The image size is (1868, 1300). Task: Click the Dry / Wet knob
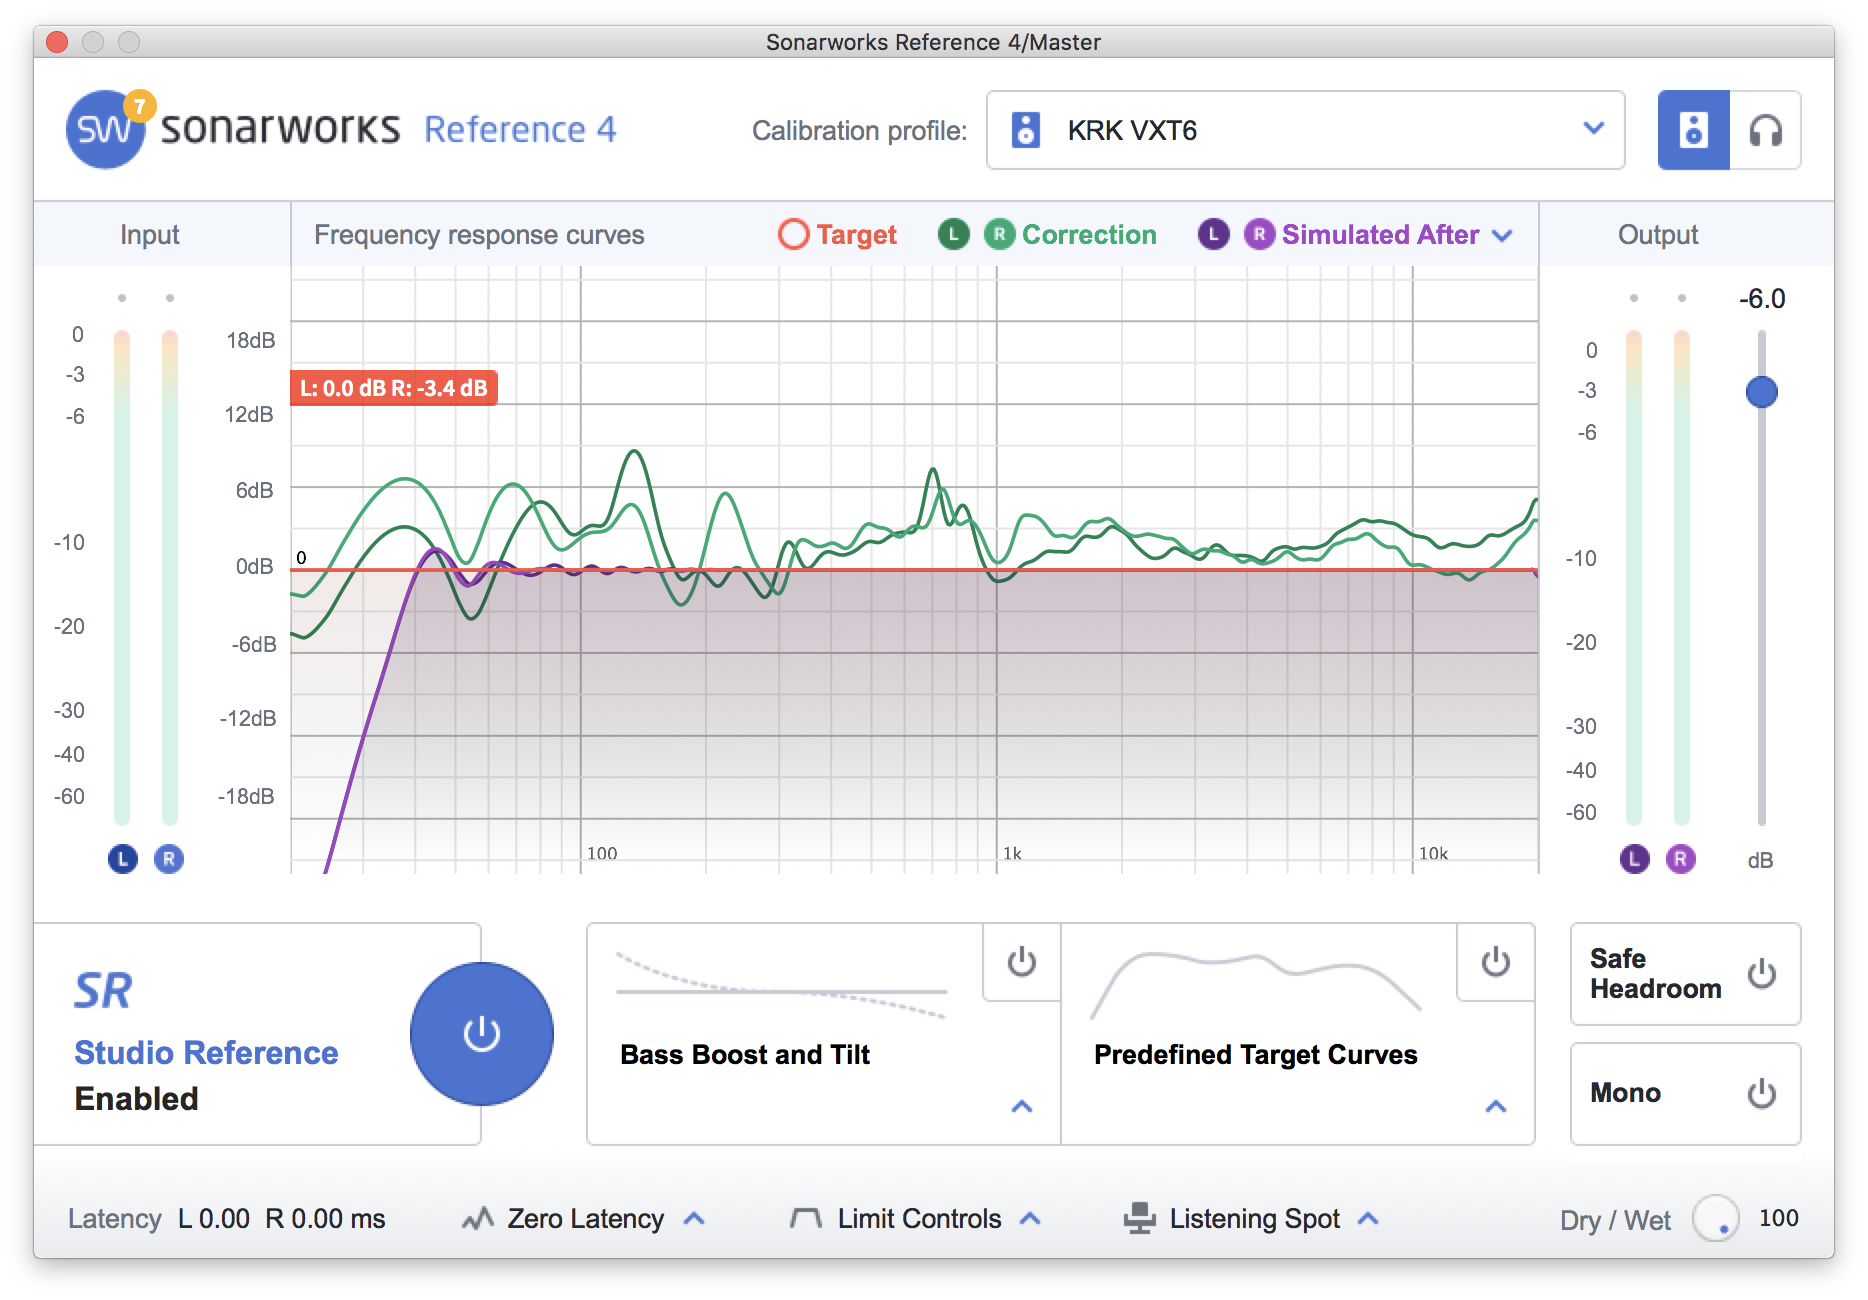pyautogui.click(x=1716, y=1219)
